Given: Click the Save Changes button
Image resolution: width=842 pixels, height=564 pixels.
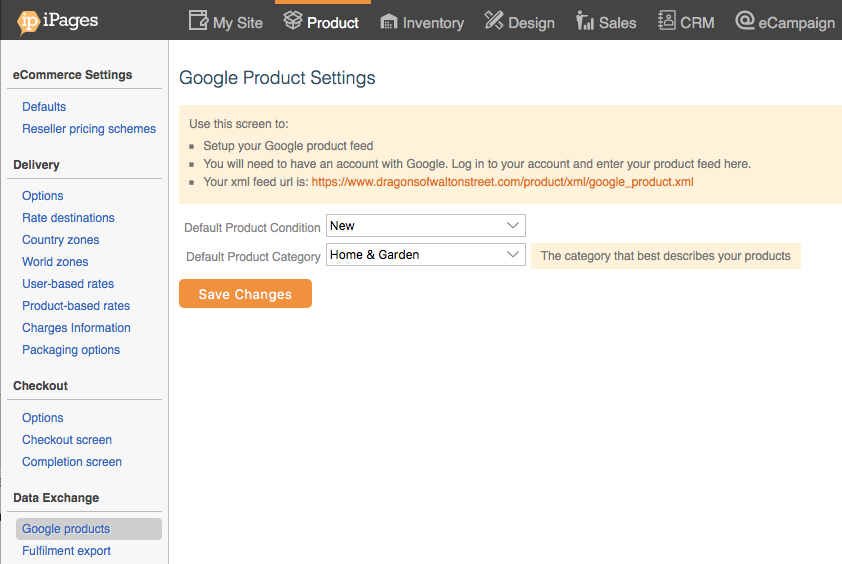Looking at the screenshot, I should coord(245,294).
